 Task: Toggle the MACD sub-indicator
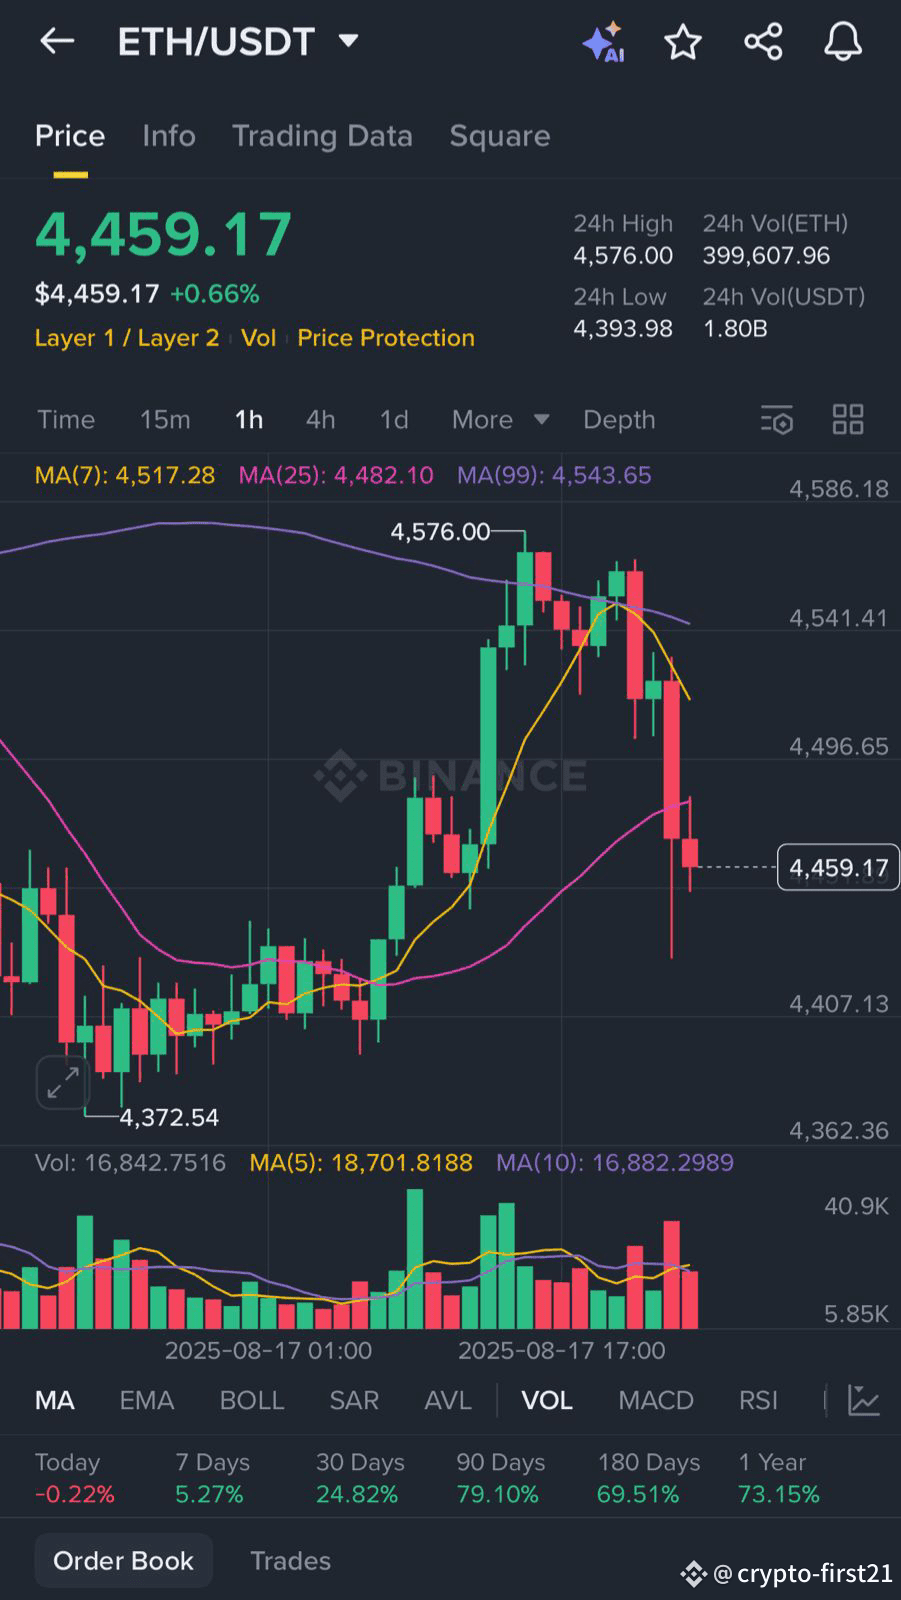tap(656, 1400)
